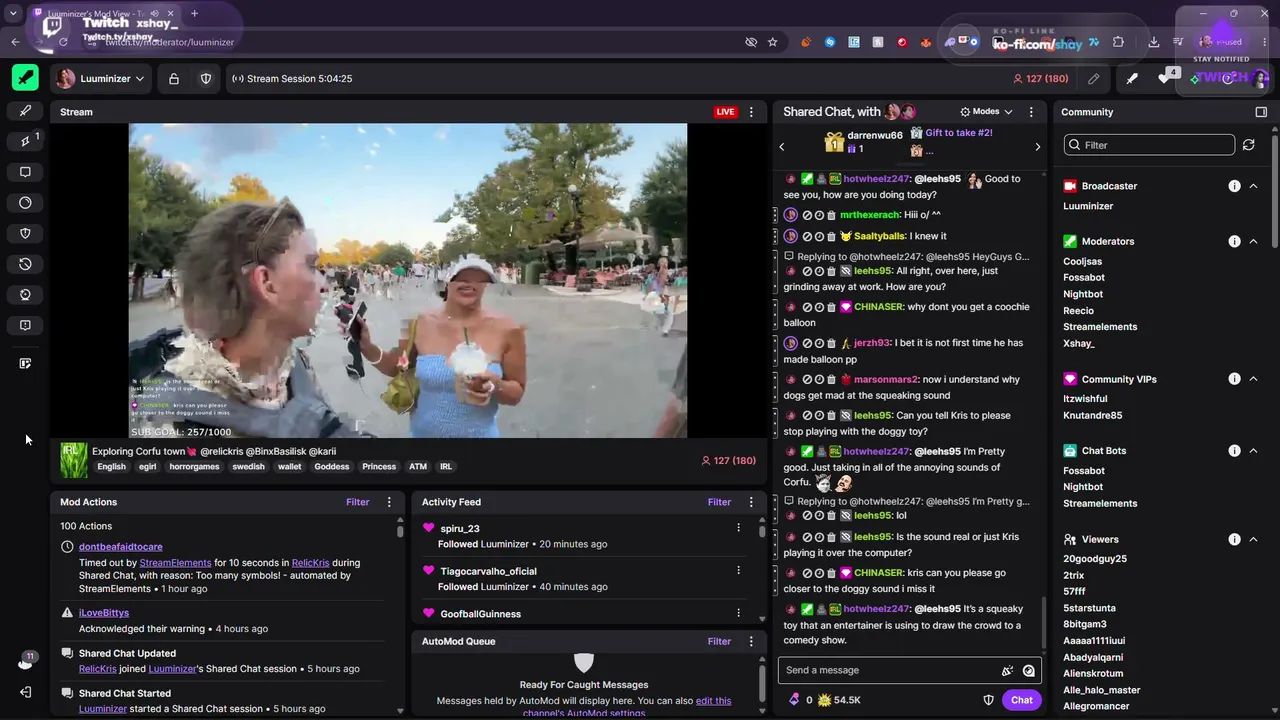Show info for Broadcaster group
This screenshot has width=1280, height=720.
pos(1234,186)
